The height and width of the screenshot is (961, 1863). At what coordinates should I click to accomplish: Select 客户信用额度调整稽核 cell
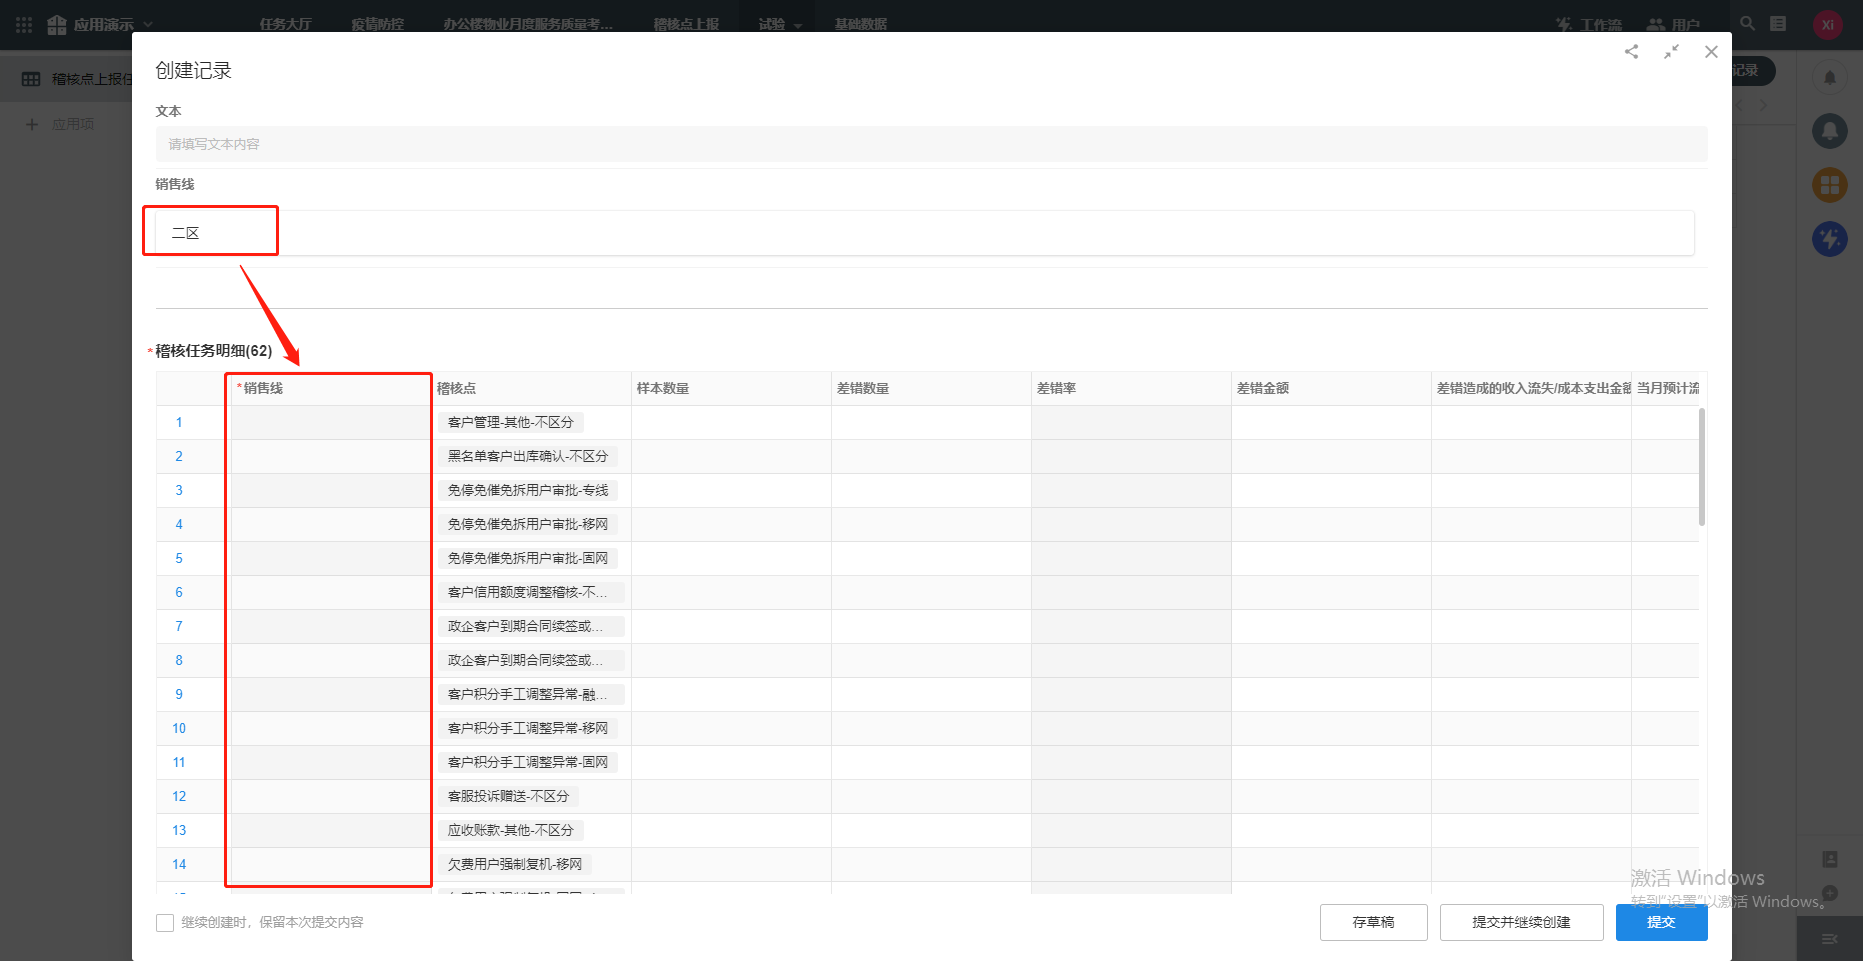tap(531, 593)
